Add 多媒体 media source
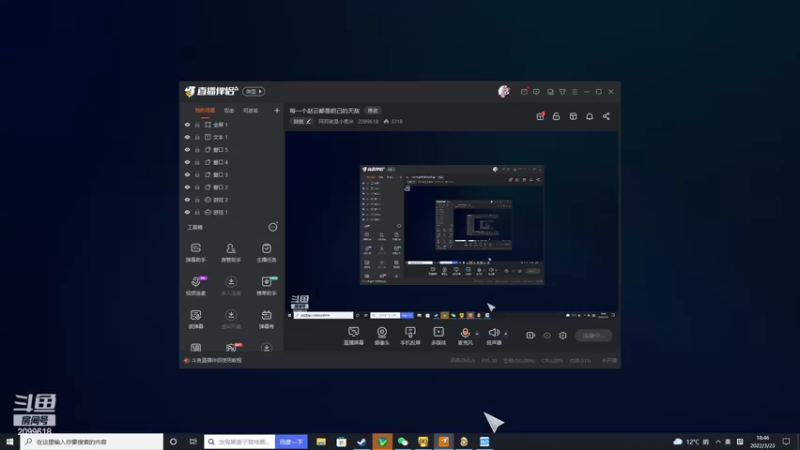The width and height of the screenshot is (800, 450). coord(438,336)
